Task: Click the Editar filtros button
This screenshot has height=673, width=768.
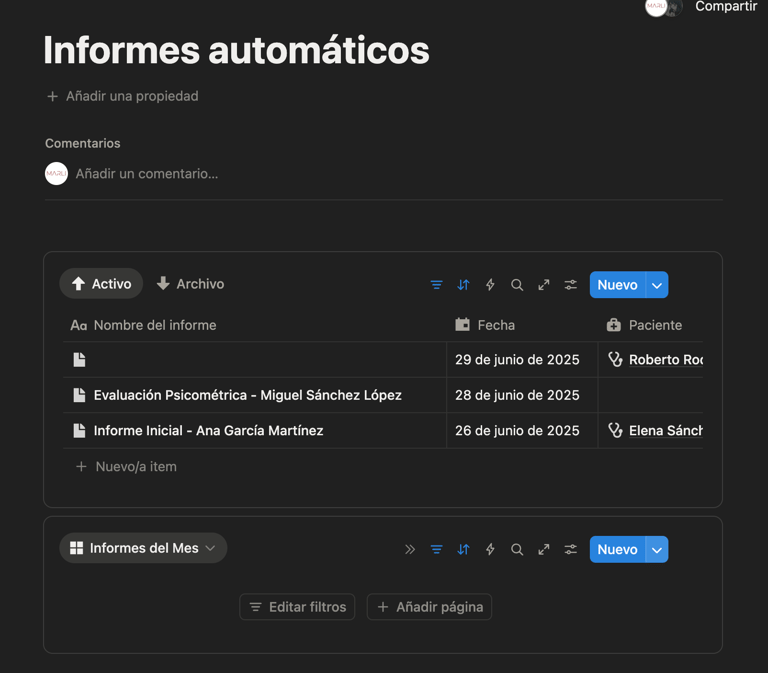Action: [297, 607]
